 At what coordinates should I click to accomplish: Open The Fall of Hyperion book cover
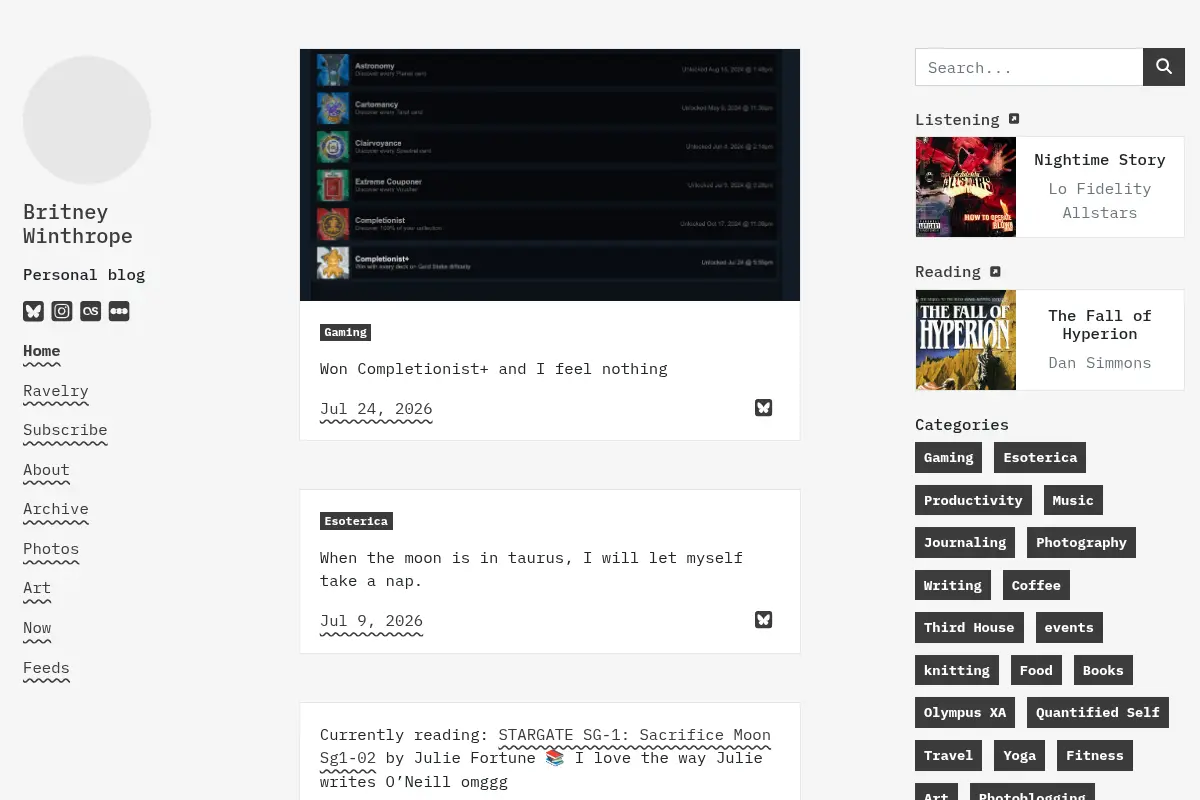pos(966,340)
